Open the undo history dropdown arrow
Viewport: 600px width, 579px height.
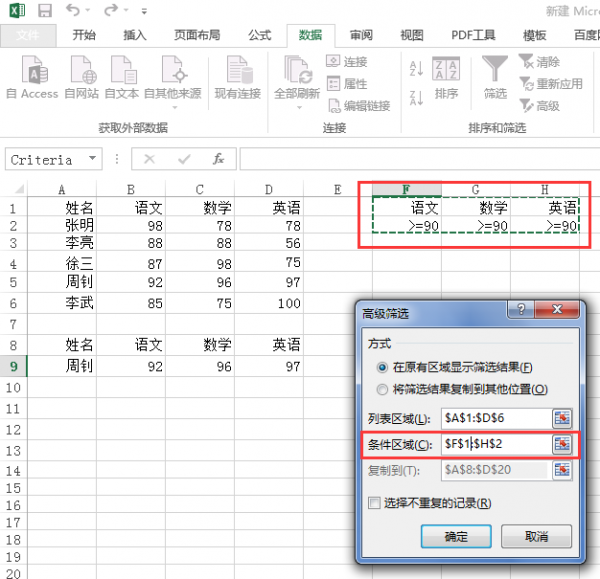tap(88, 10)
